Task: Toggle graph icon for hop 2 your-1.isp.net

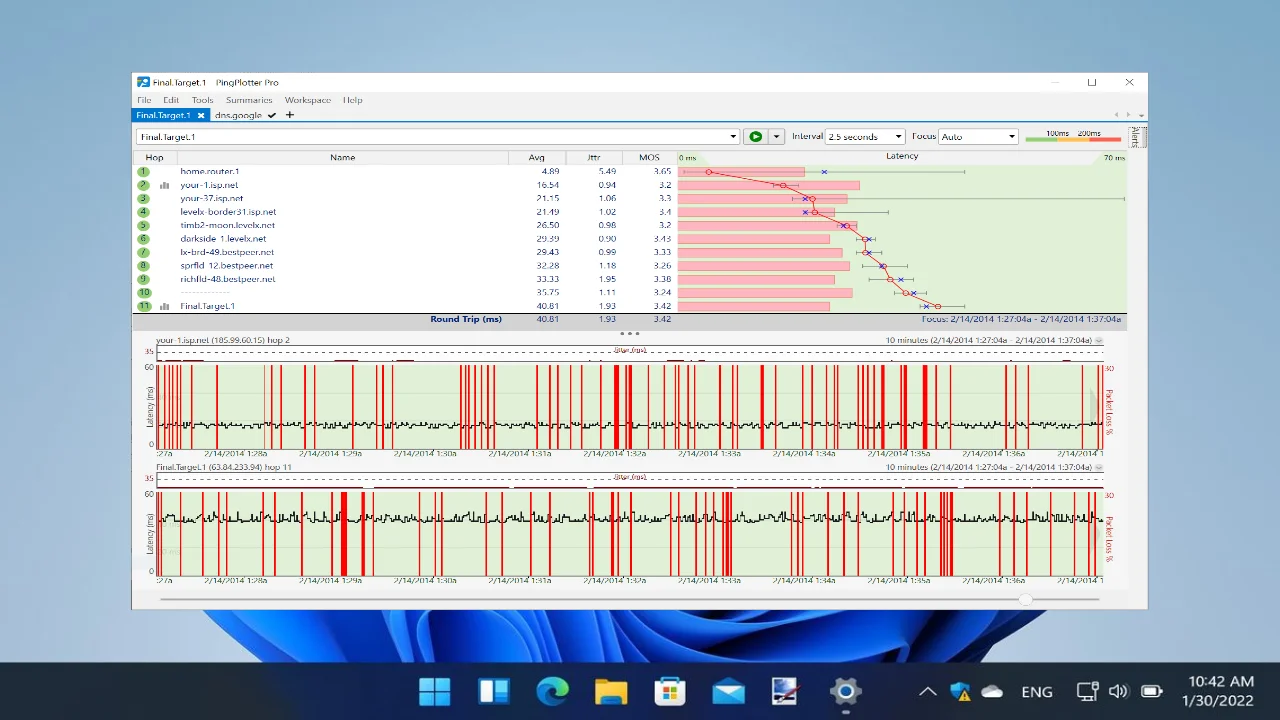Action: pyautogui.click(x=165, y=185)
